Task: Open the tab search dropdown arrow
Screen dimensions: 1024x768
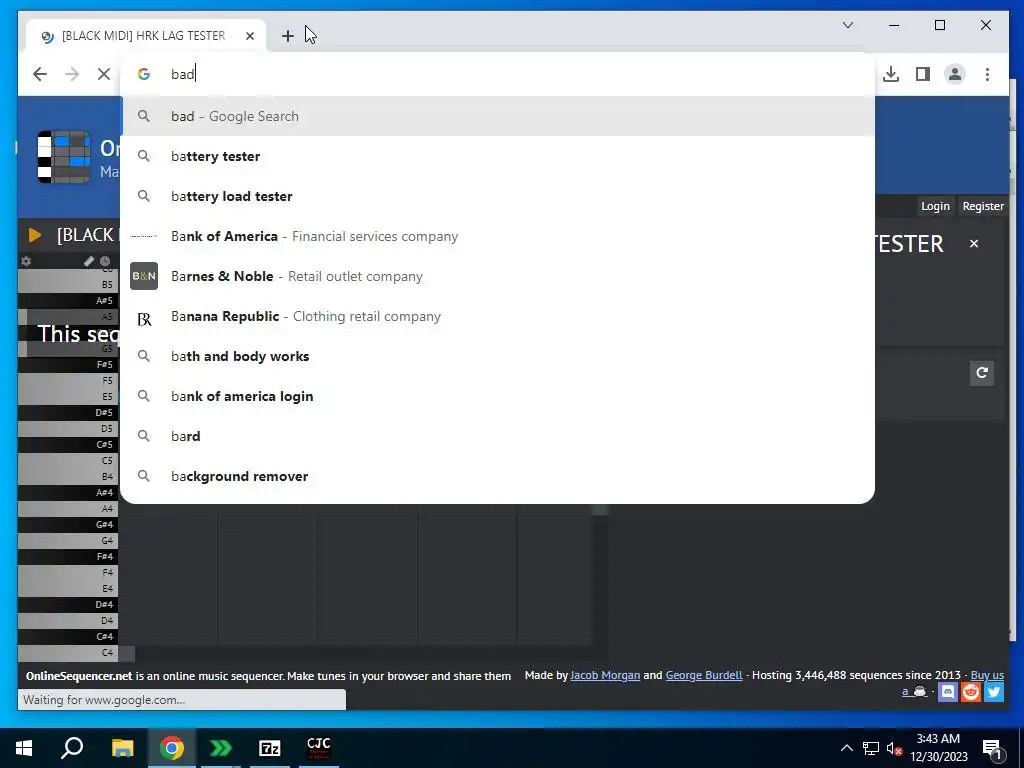Action: tap(848, 25)
